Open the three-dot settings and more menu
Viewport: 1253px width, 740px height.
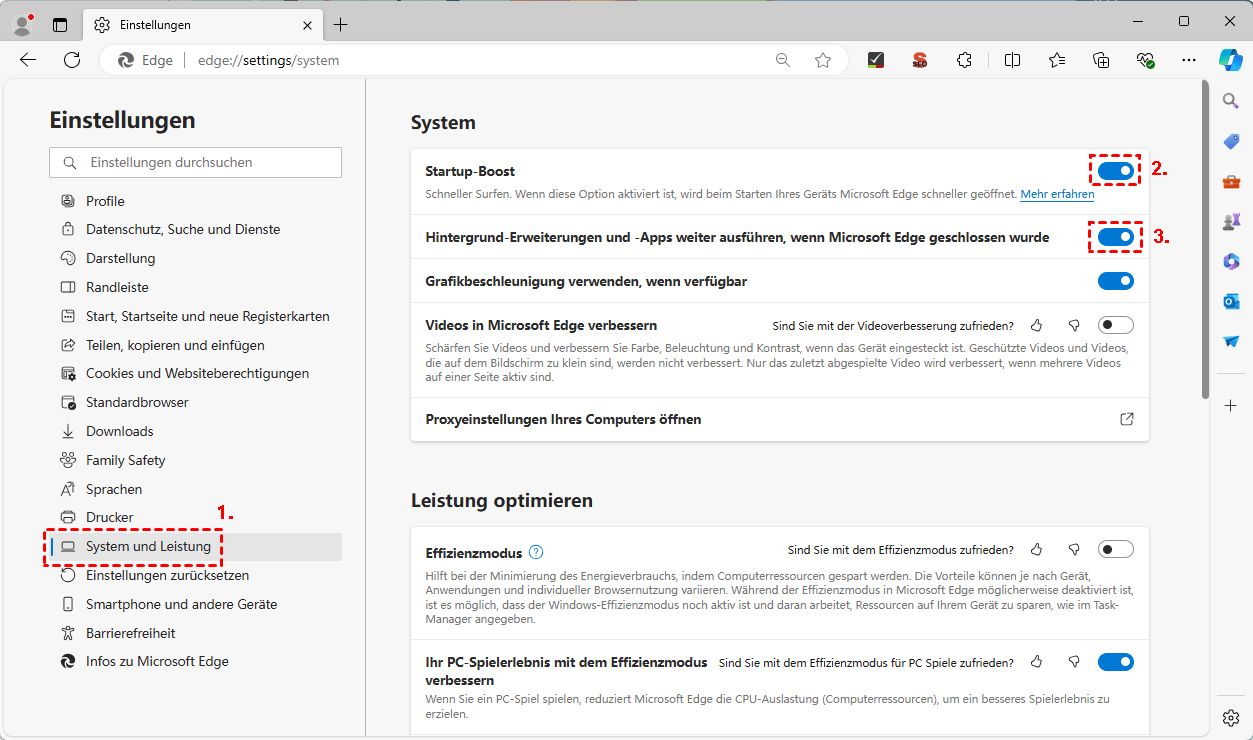[x=1188, y=60]
